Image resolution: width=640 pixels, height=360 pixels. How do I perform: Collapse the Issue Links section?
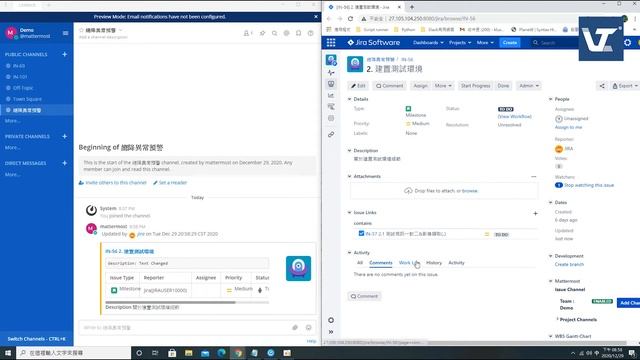349,213
